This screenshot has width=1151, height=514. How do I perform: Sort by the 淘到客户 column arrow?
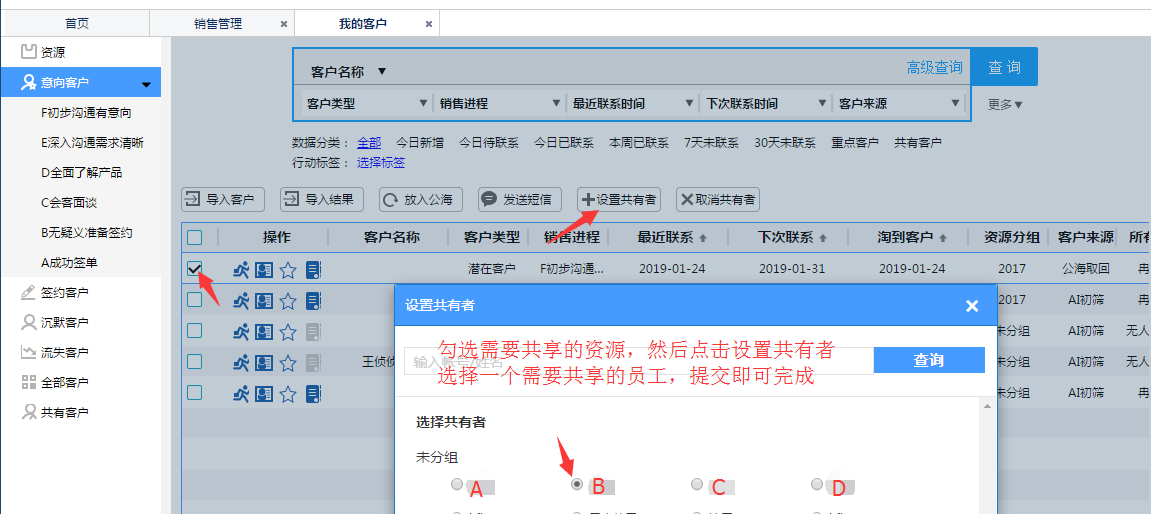coord(943,238)
